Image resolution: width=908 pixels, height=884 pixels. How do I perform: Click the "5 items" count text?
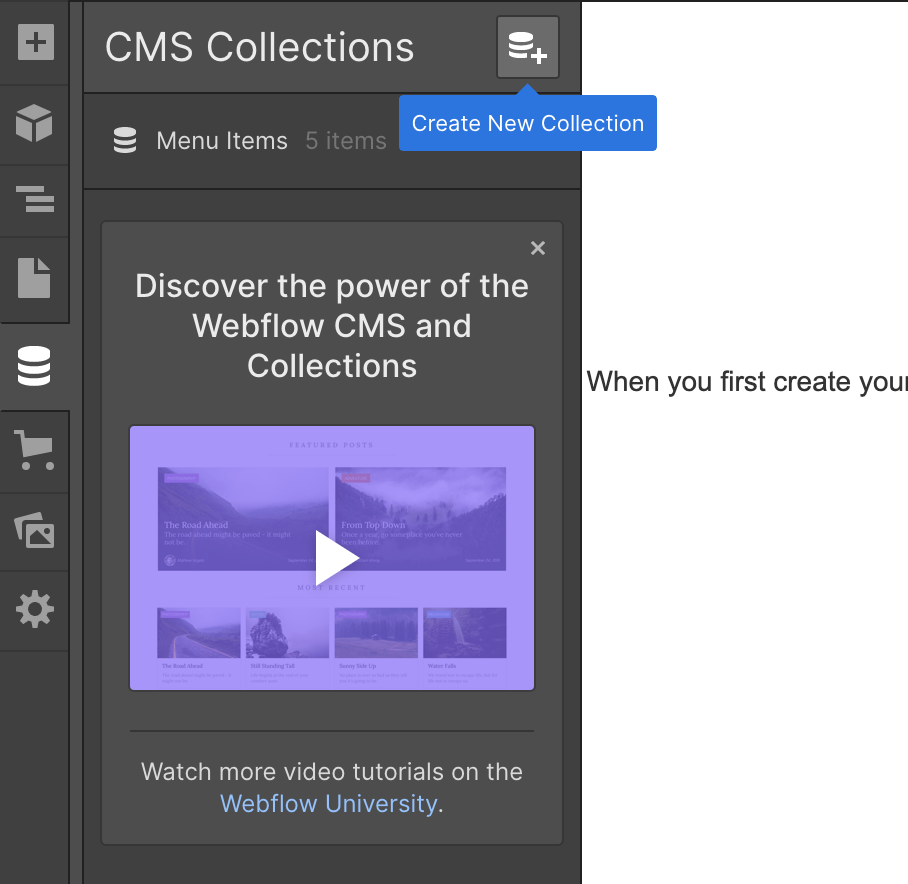[x=346, y=141]
